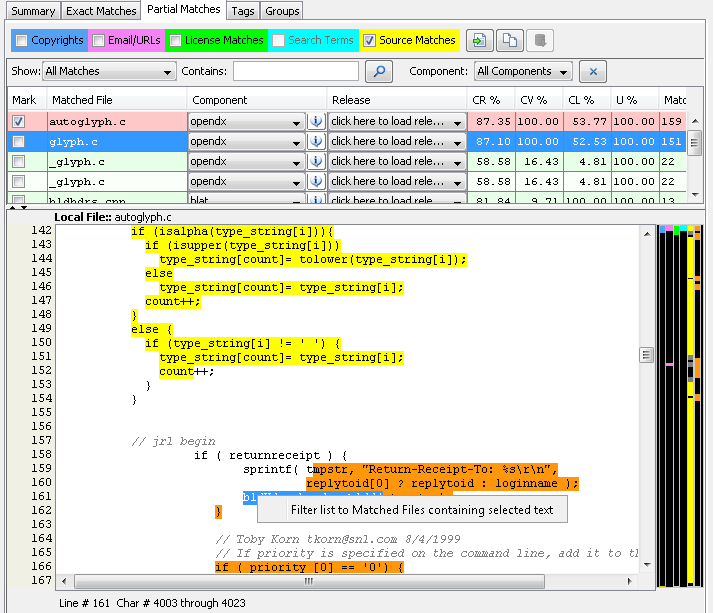Click the Contains text input field
Viewport: 714px width, 613px height.
tap(295, 72)
